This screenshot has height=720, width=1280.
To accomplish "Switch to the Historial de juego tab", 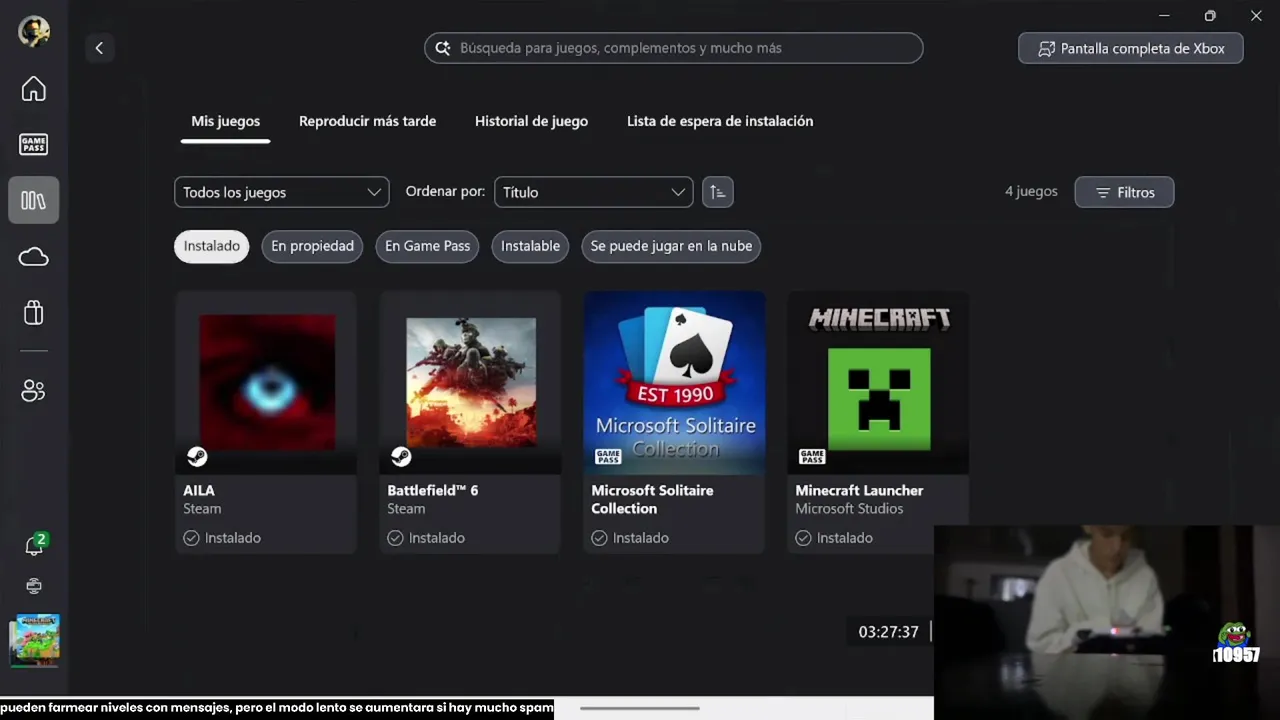I will point(531,121).
